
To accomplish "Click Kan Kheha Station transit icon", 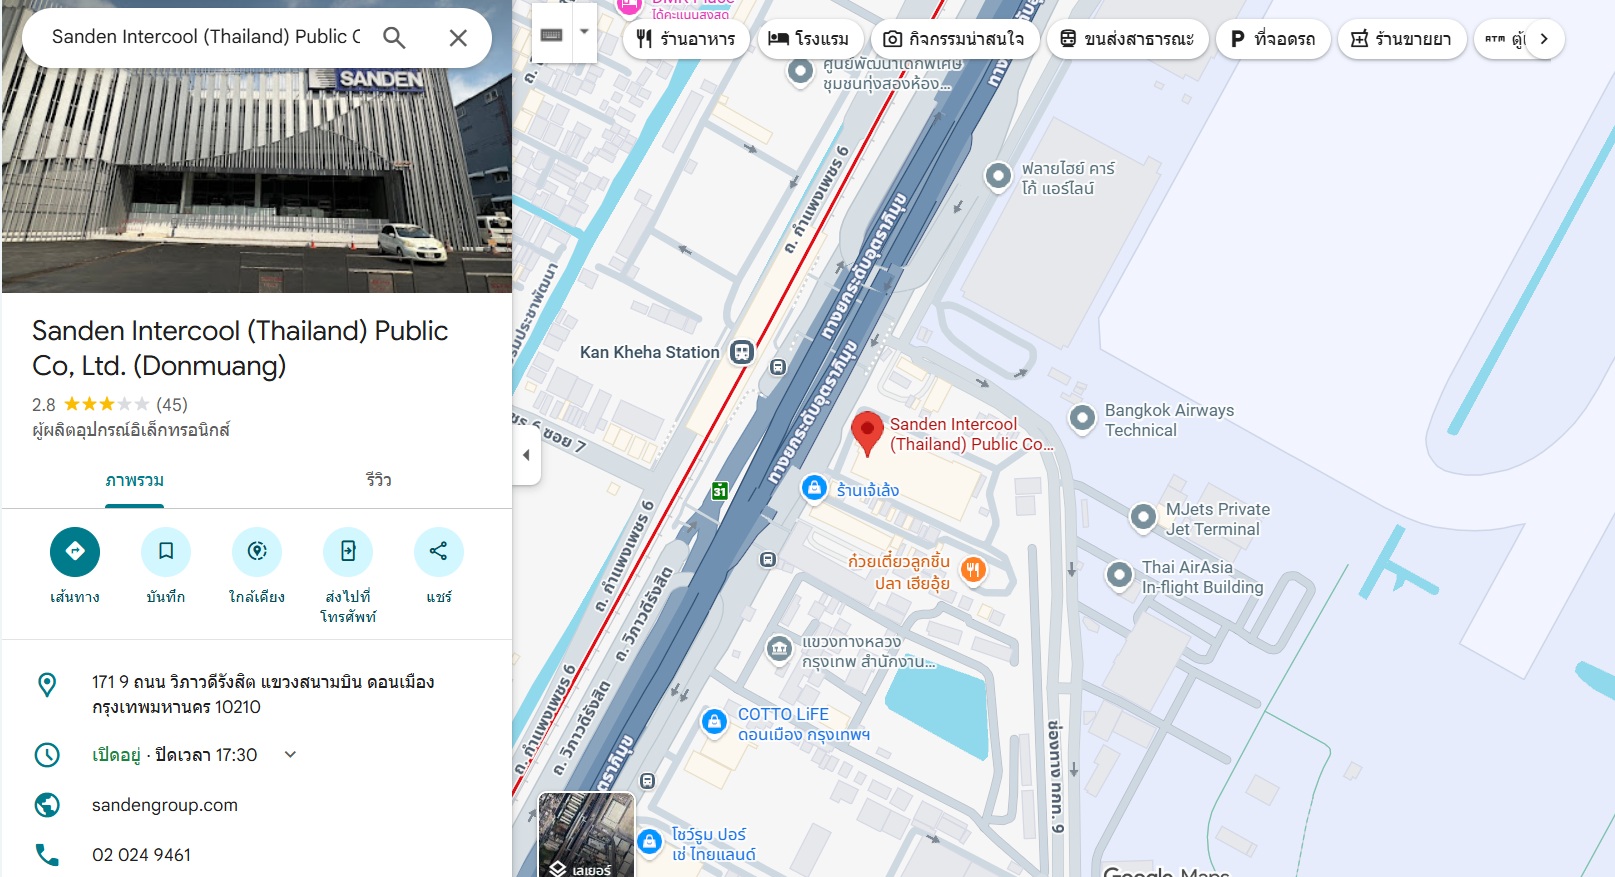I will coord(741,352).
